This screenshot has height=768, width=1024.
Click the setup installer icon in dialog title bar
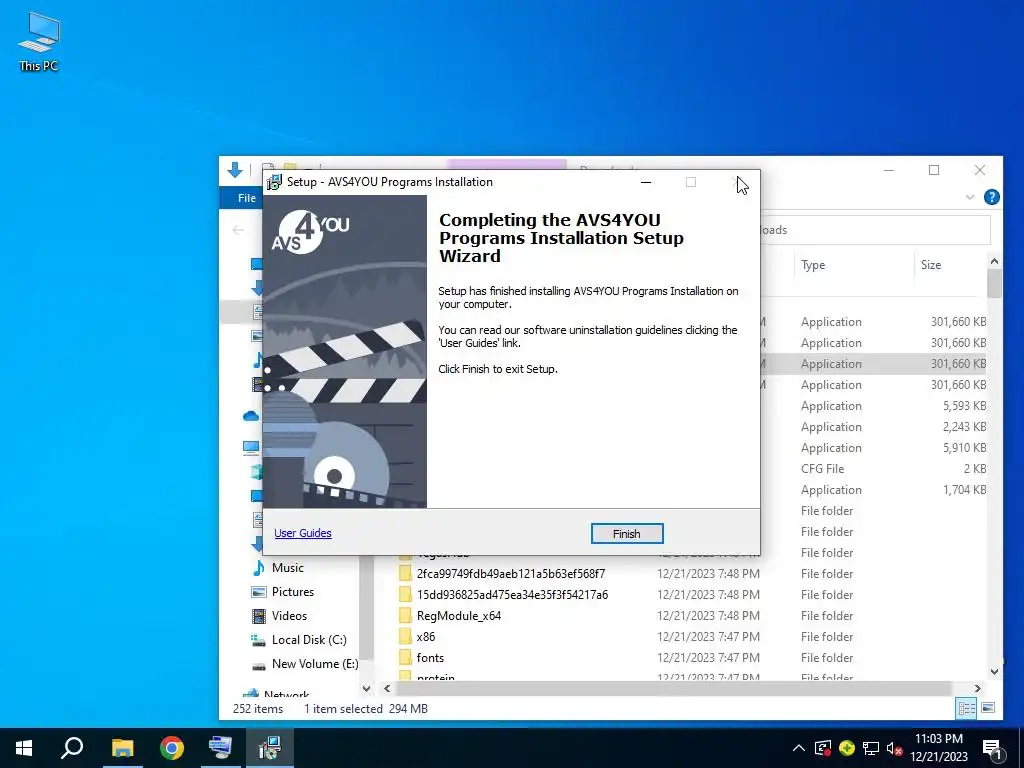coord(274,182)
